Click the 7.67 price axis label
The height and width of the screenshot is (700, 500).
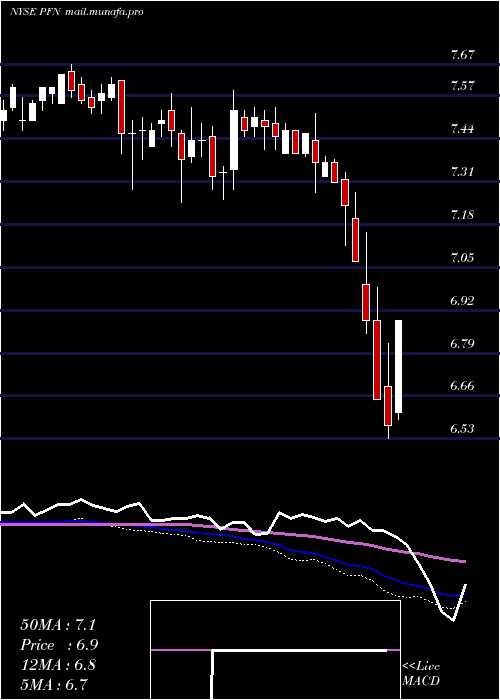tap(462, 56)
